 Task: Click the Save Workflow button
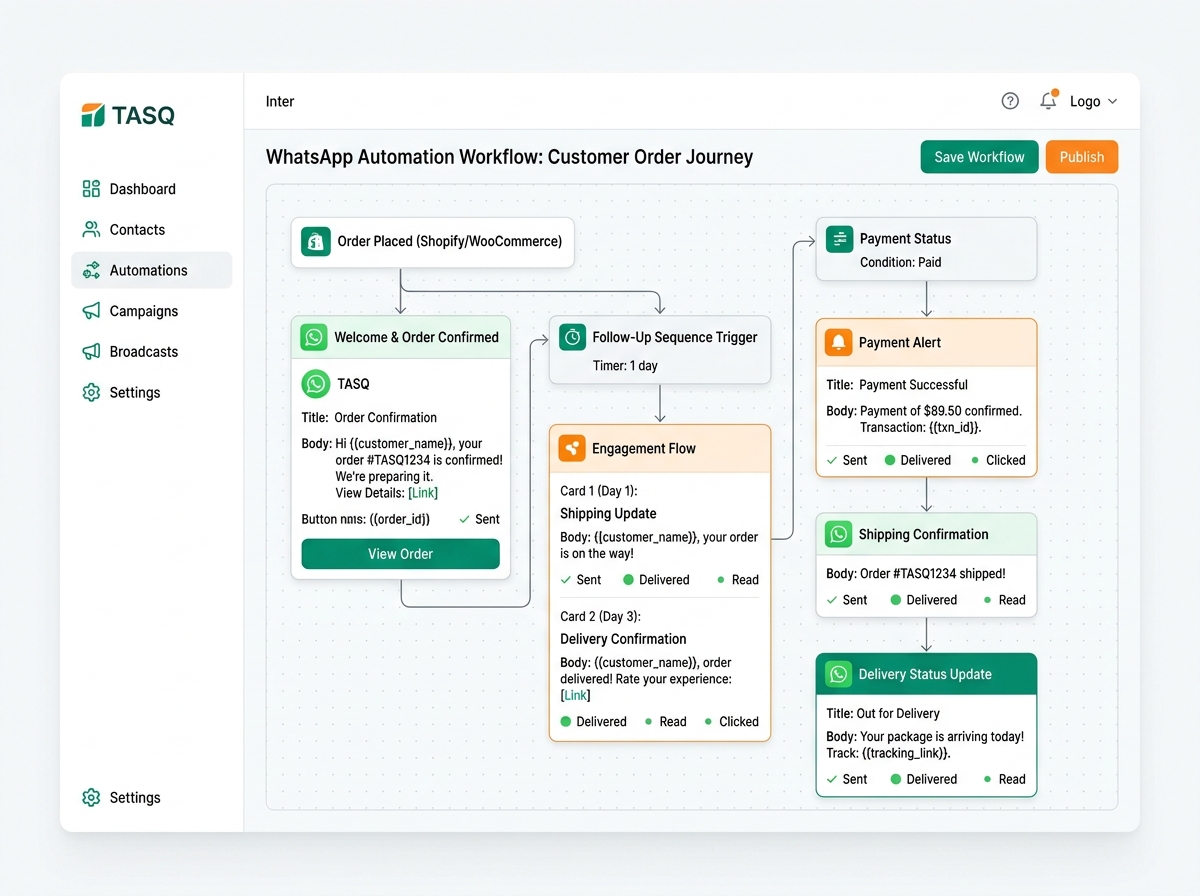(x=979, y=157)
